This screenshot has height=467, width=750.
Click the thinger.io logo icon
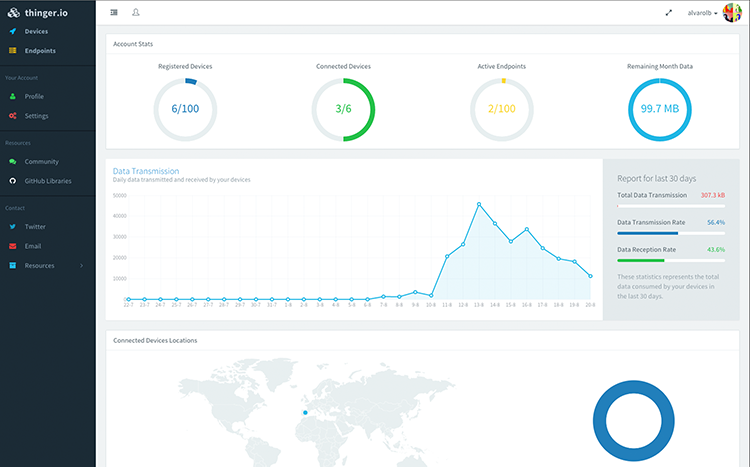point(13,12)
